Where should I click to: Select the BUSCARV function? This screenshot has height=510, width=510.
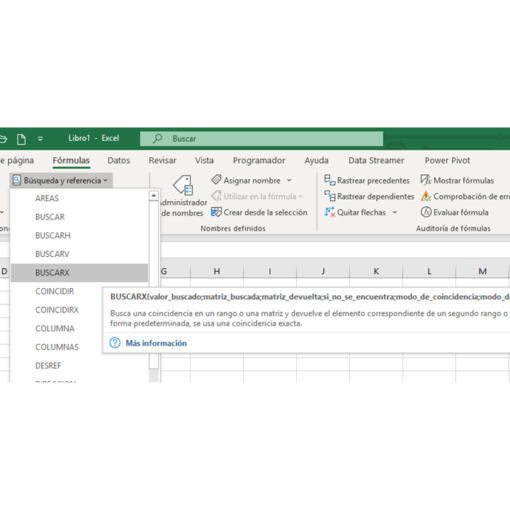(x=79, y=254)
